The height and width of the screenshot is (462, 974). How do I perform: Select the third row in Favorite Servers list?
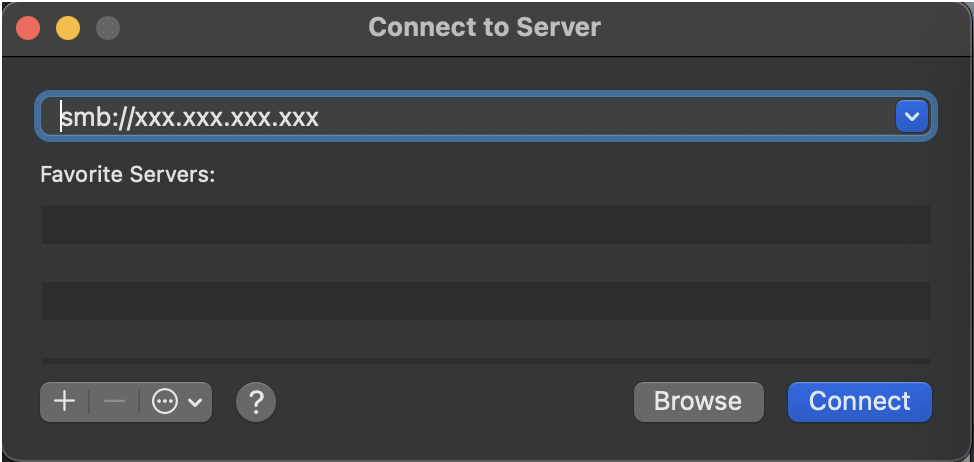pos(486,301)
